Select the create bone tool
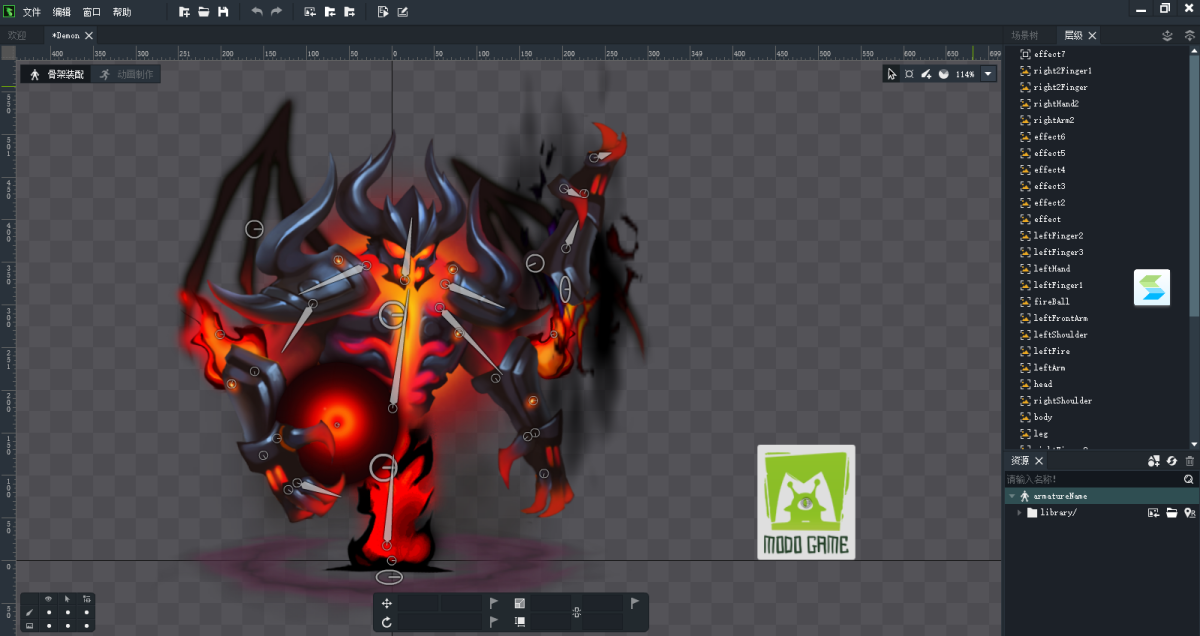 point(926,74)
